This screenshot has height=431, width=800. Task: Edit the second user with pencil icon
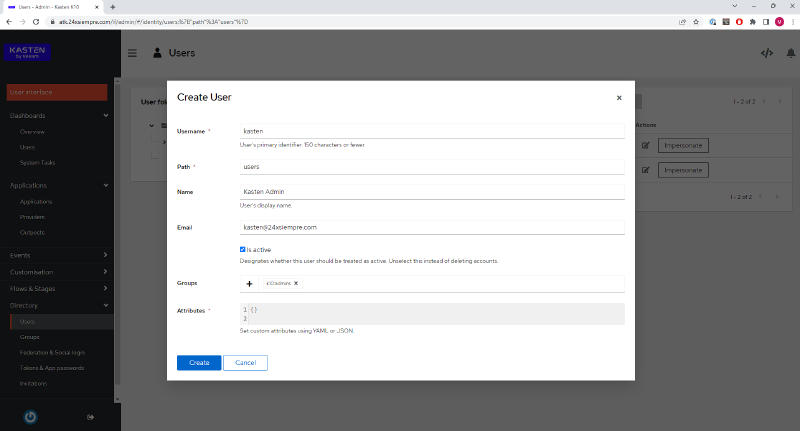pyautogui.click(x=645, y=170)
